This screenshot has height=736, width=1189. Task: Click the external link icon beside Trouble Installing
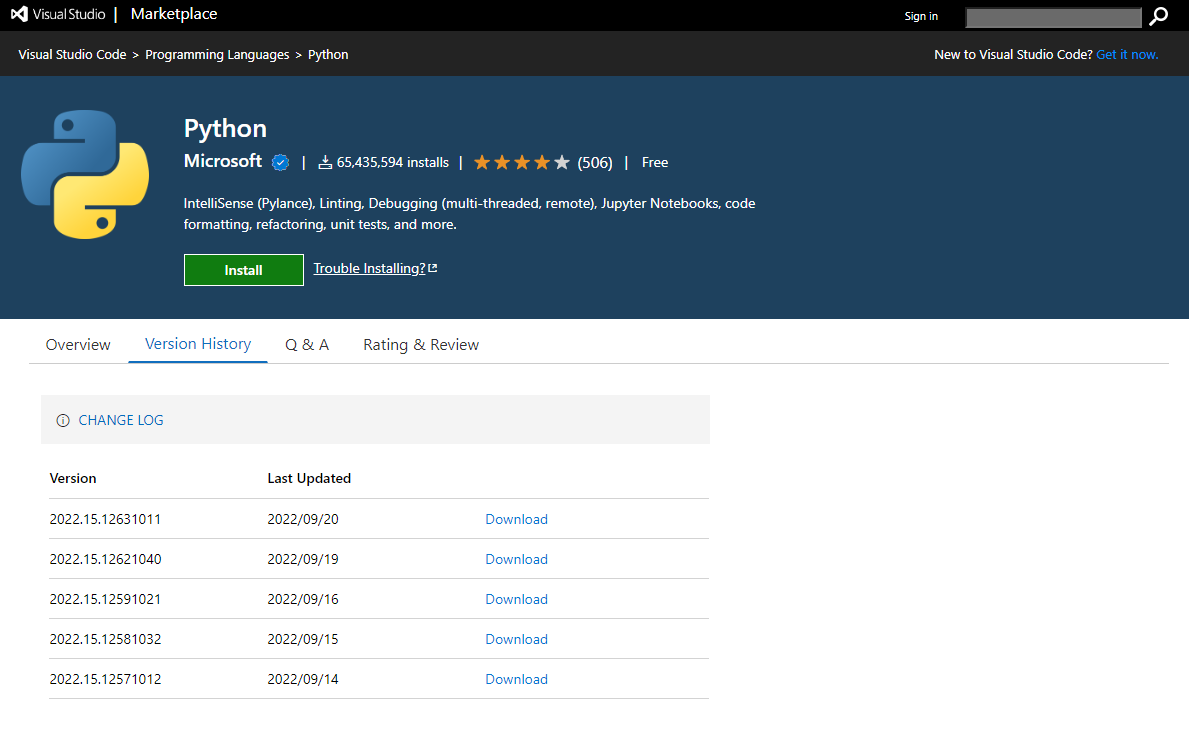tap(433, 268)
